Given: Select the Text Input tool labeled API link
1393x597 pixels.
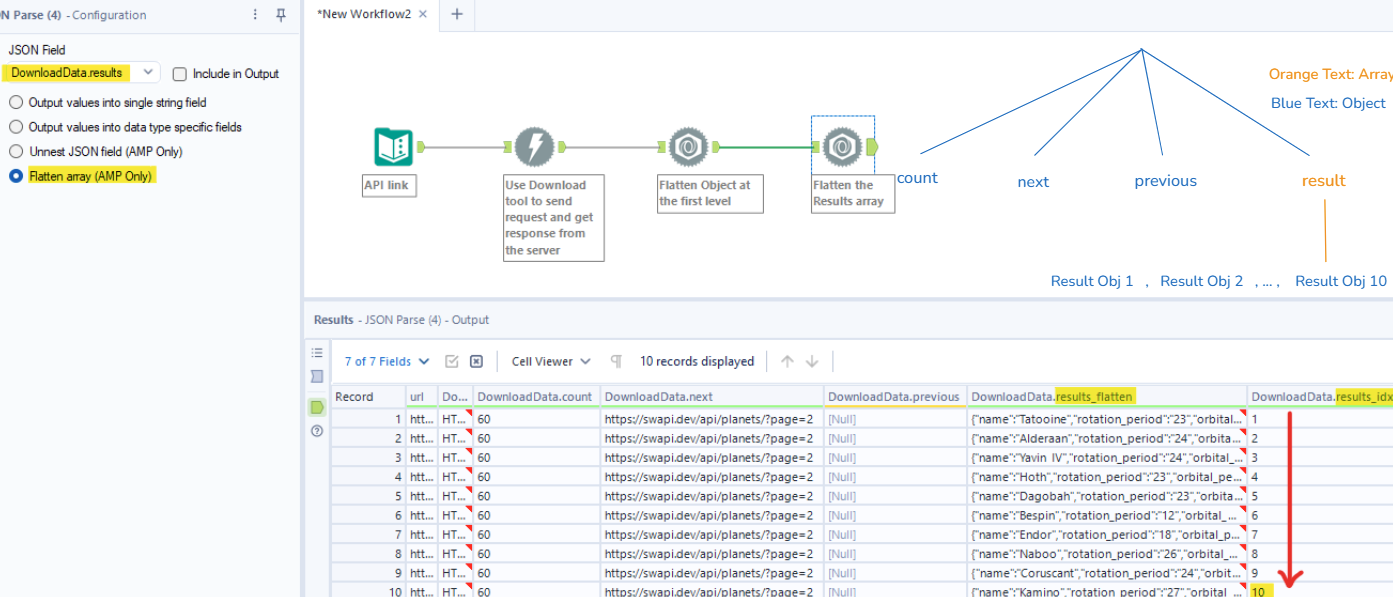Looking at the screenshot, I should click(393, 147).
